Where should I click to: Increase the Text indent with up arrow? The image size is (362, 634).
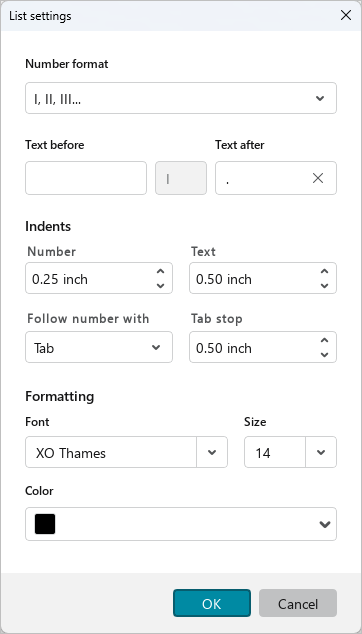coord(324,271)
